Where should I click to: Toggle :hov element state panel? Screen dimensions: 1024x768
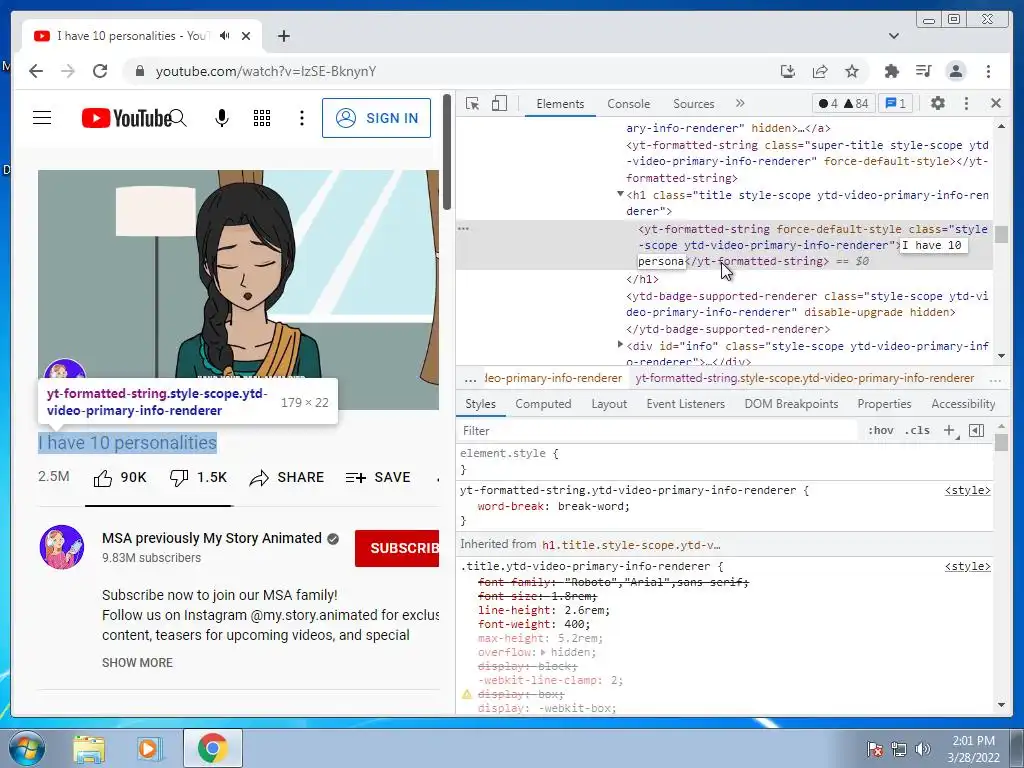coord(880,430)
